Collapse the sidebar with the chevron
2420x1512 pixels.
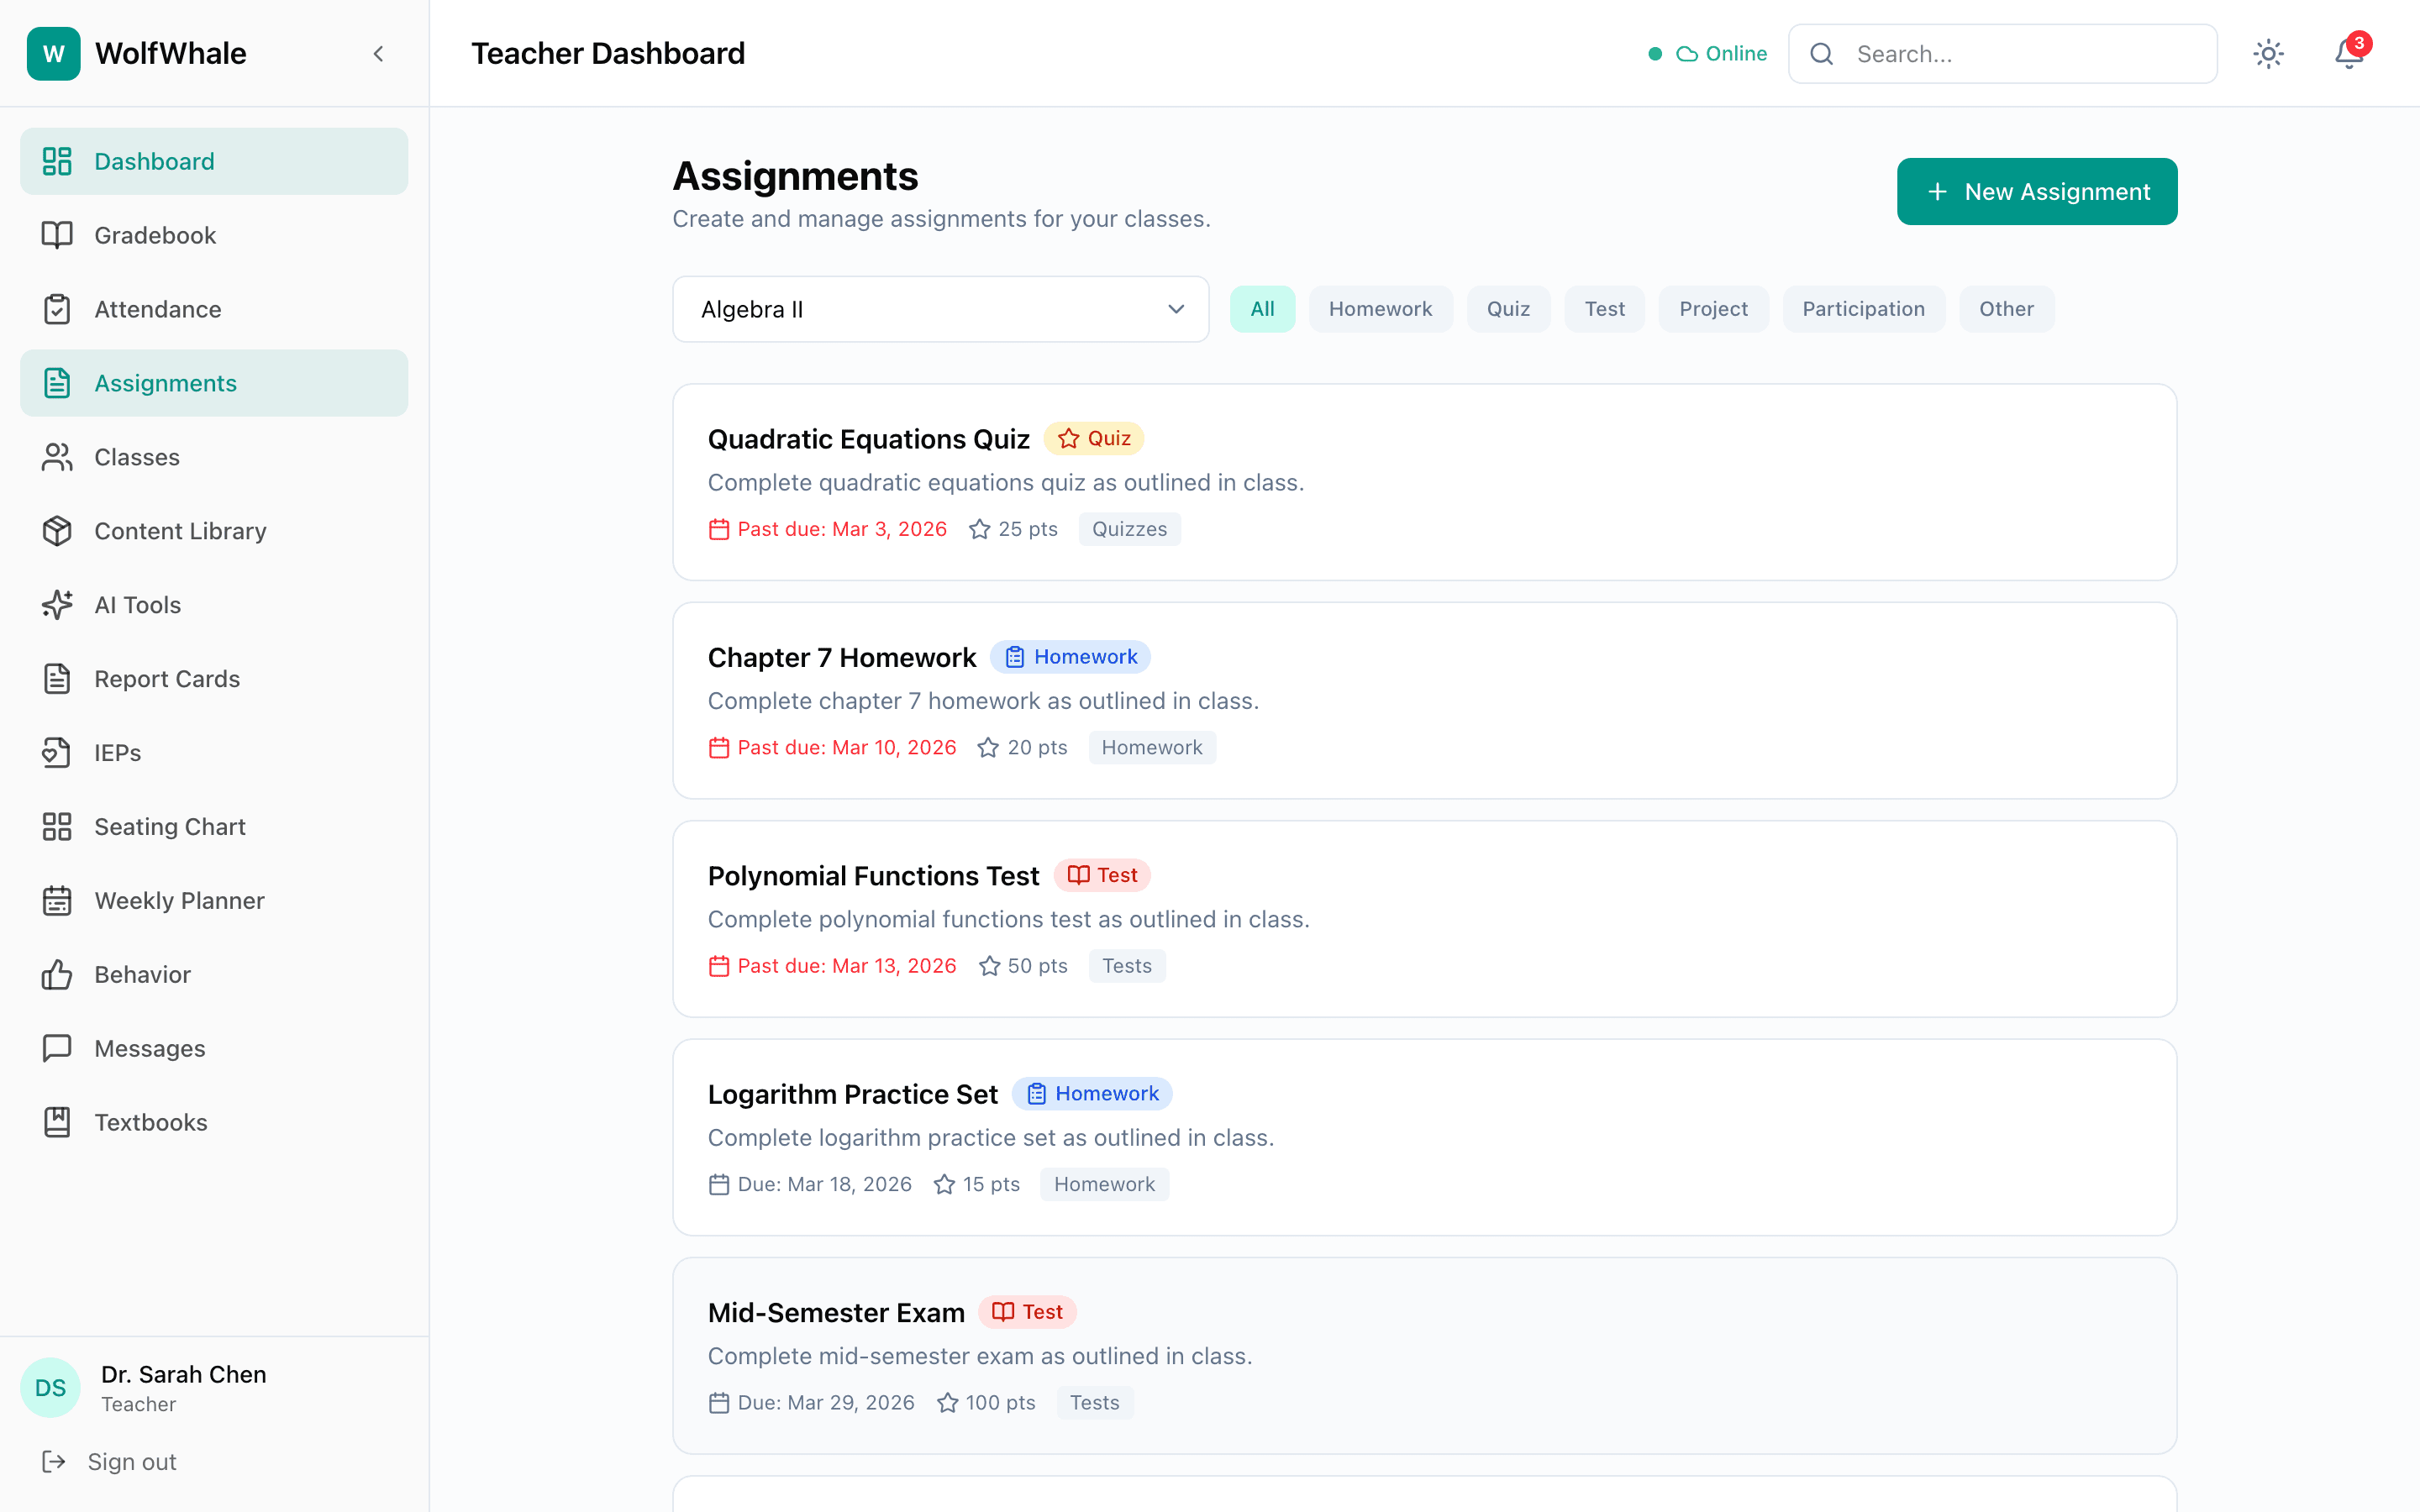[x=378, y=53]
